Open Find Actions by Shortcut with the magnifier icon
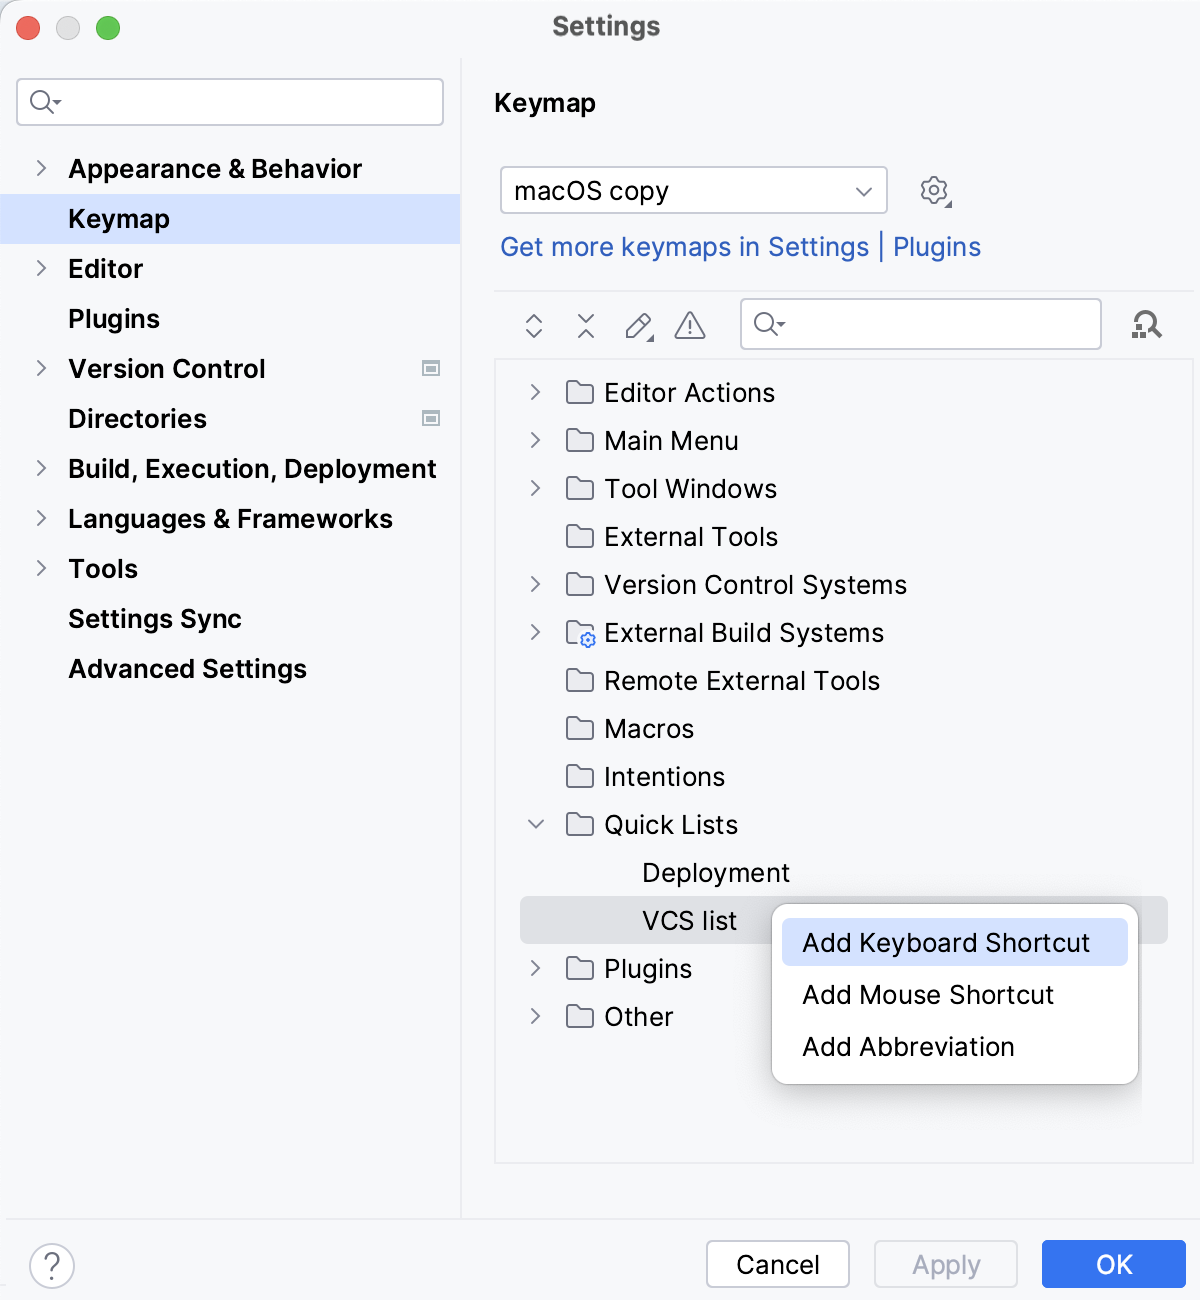 pyautogui.click(x=1146, y=324)
